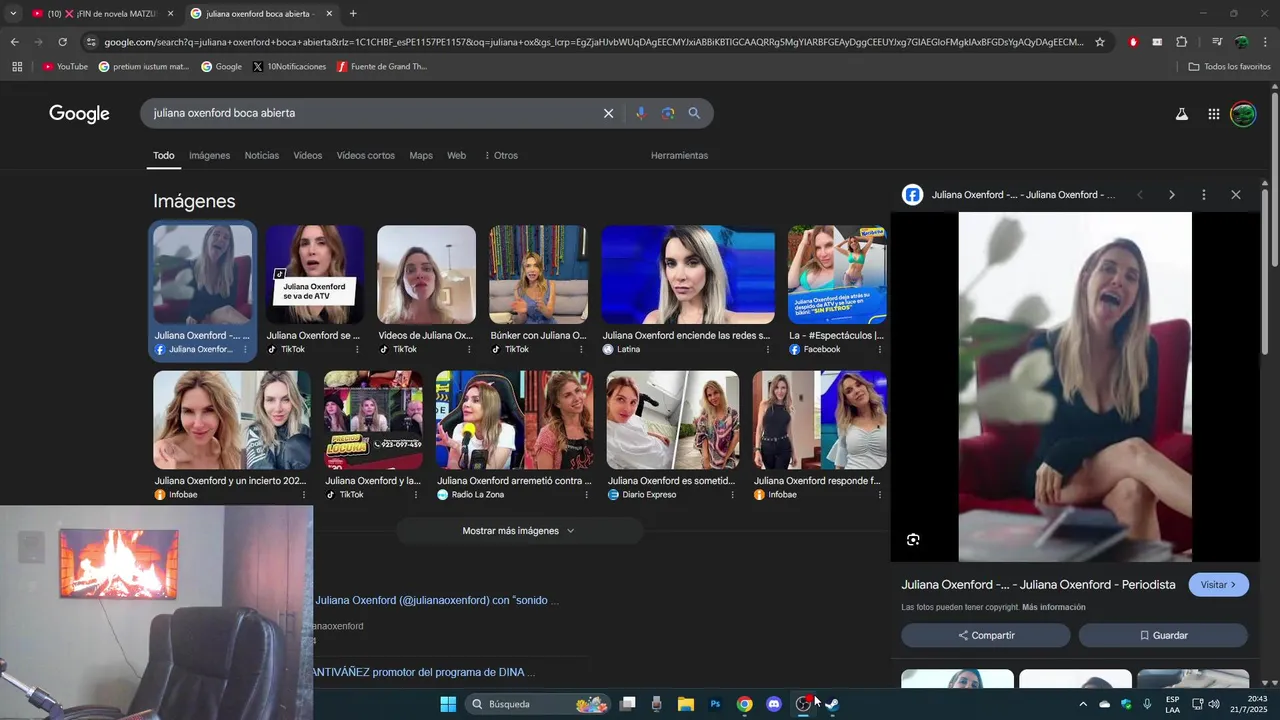Search inside image with Lens icon

tap(913, 540)
